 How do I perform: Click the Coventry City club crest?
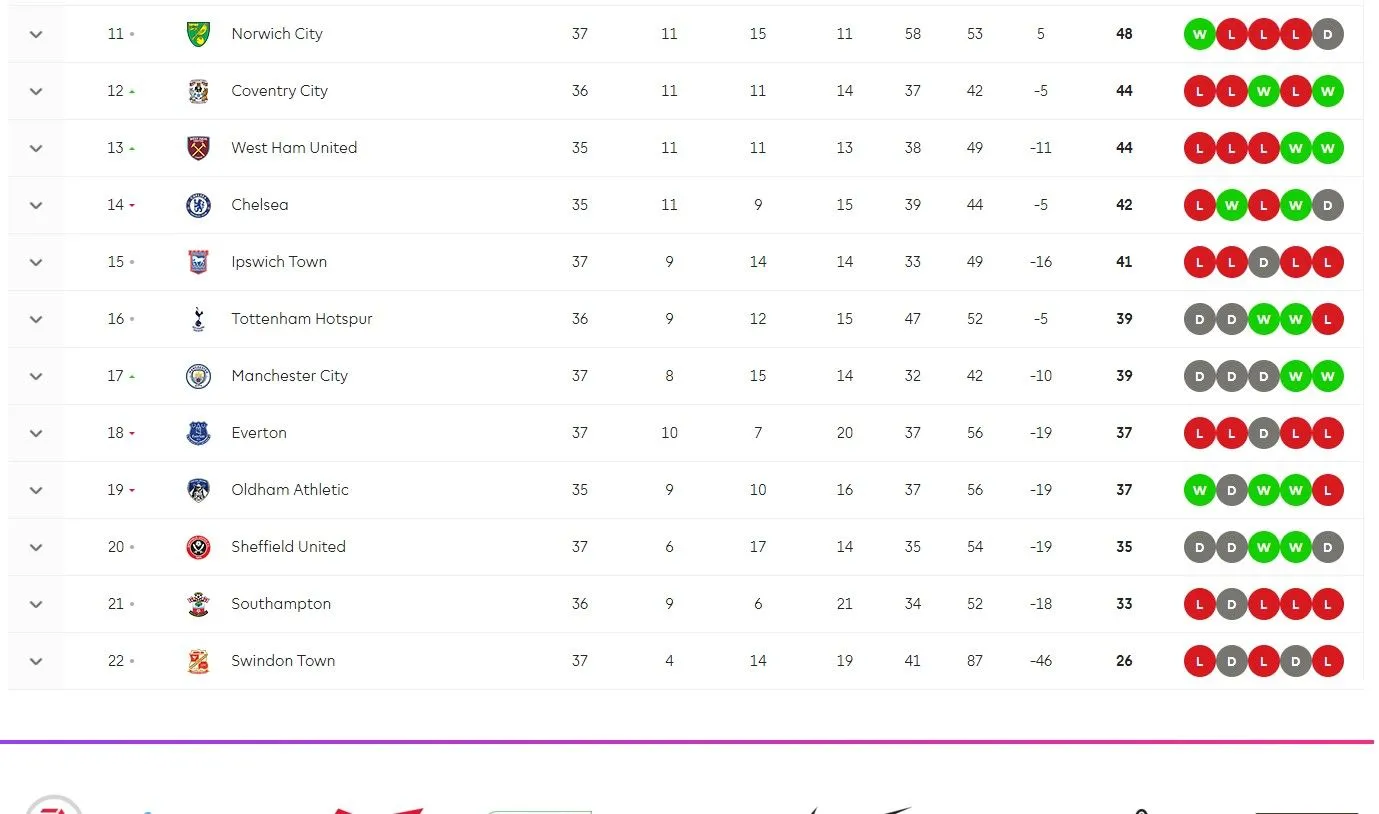[198, 91]
